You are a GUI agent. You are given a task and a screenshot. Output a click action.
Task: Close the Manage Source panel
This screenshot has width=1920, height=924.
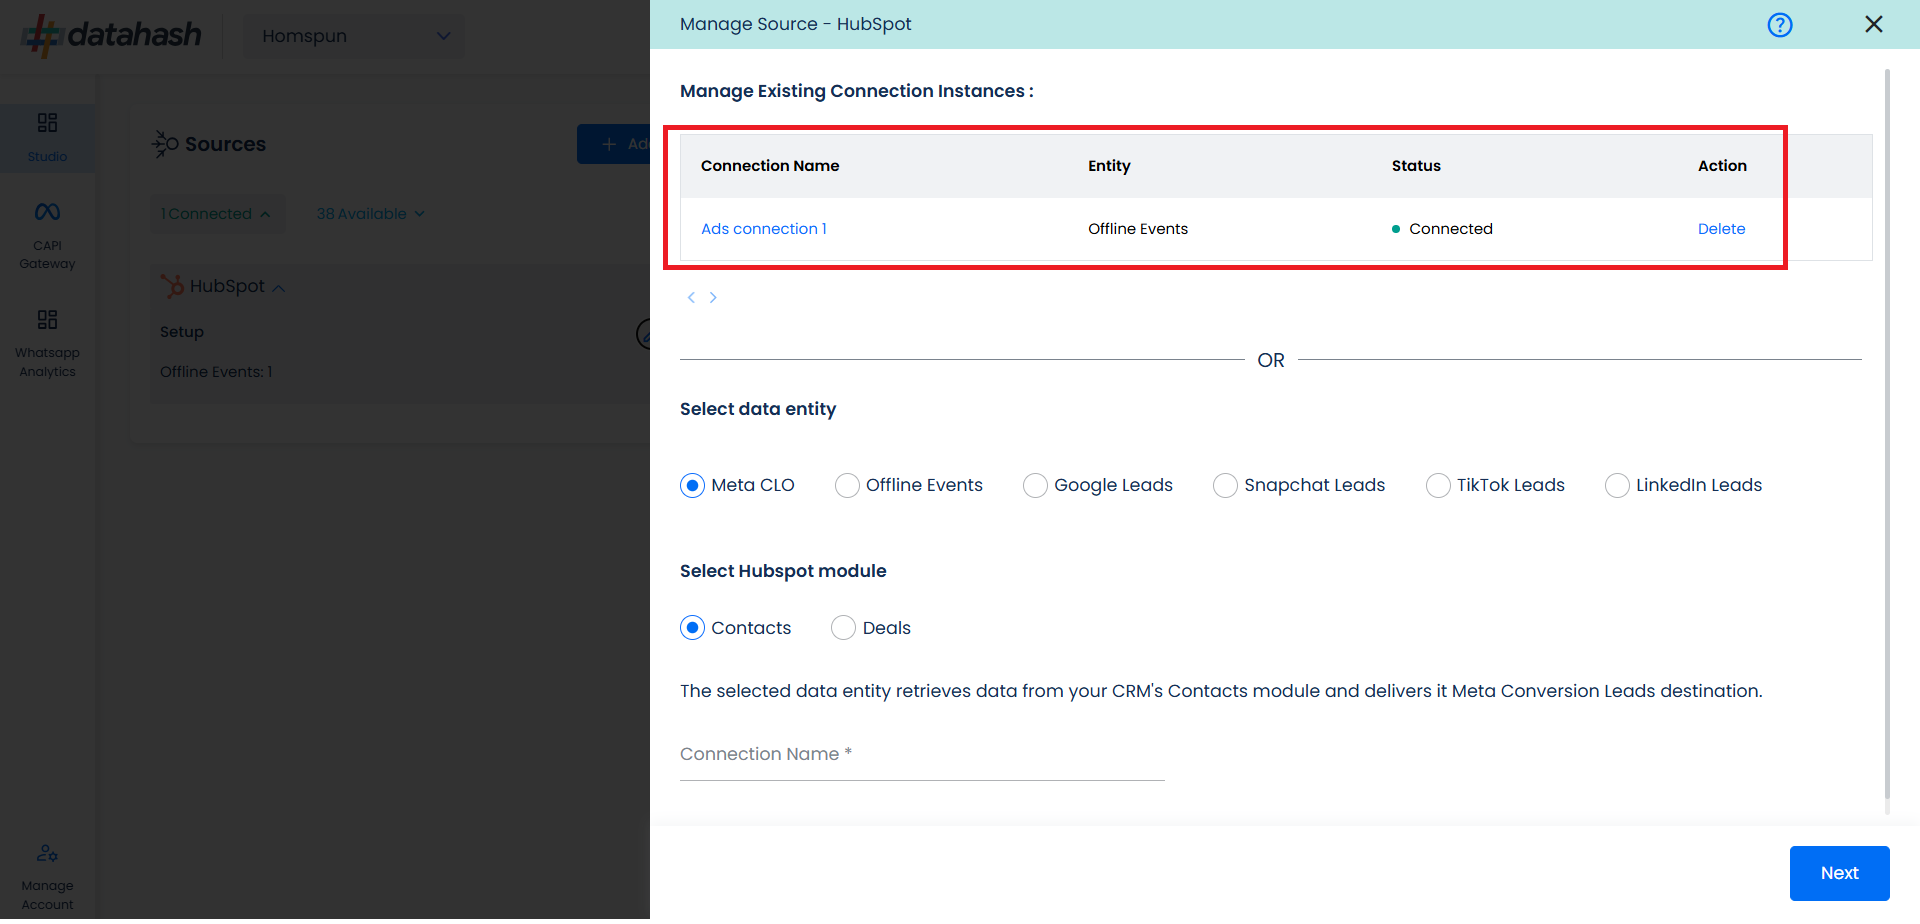[x=1874, y=24]
